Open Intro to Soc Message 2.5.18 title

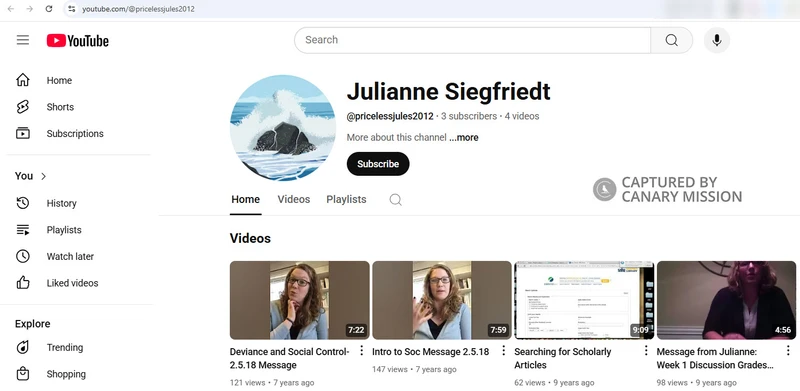pos(431,352)
